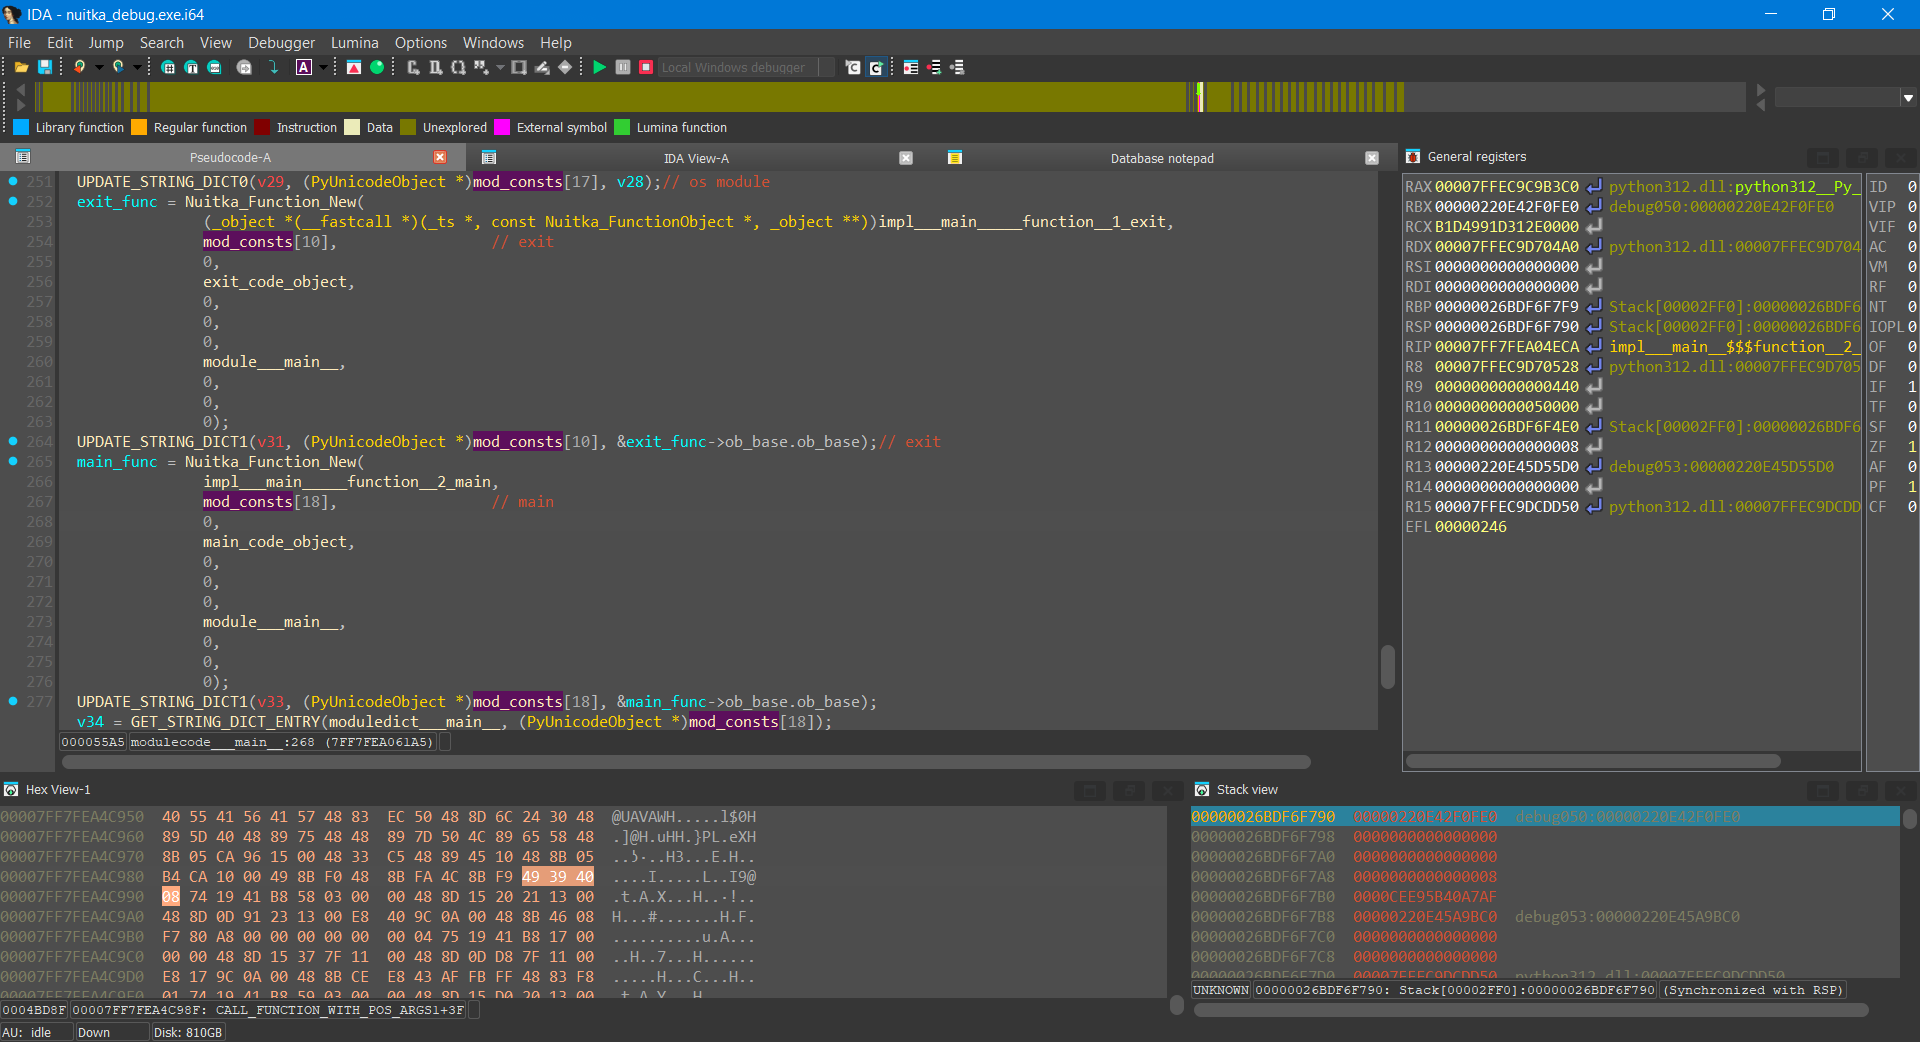Switch to the IDA View-A tab
Image resolution: width=1920 pixels, height=1042 pixels.
[696, 158]
